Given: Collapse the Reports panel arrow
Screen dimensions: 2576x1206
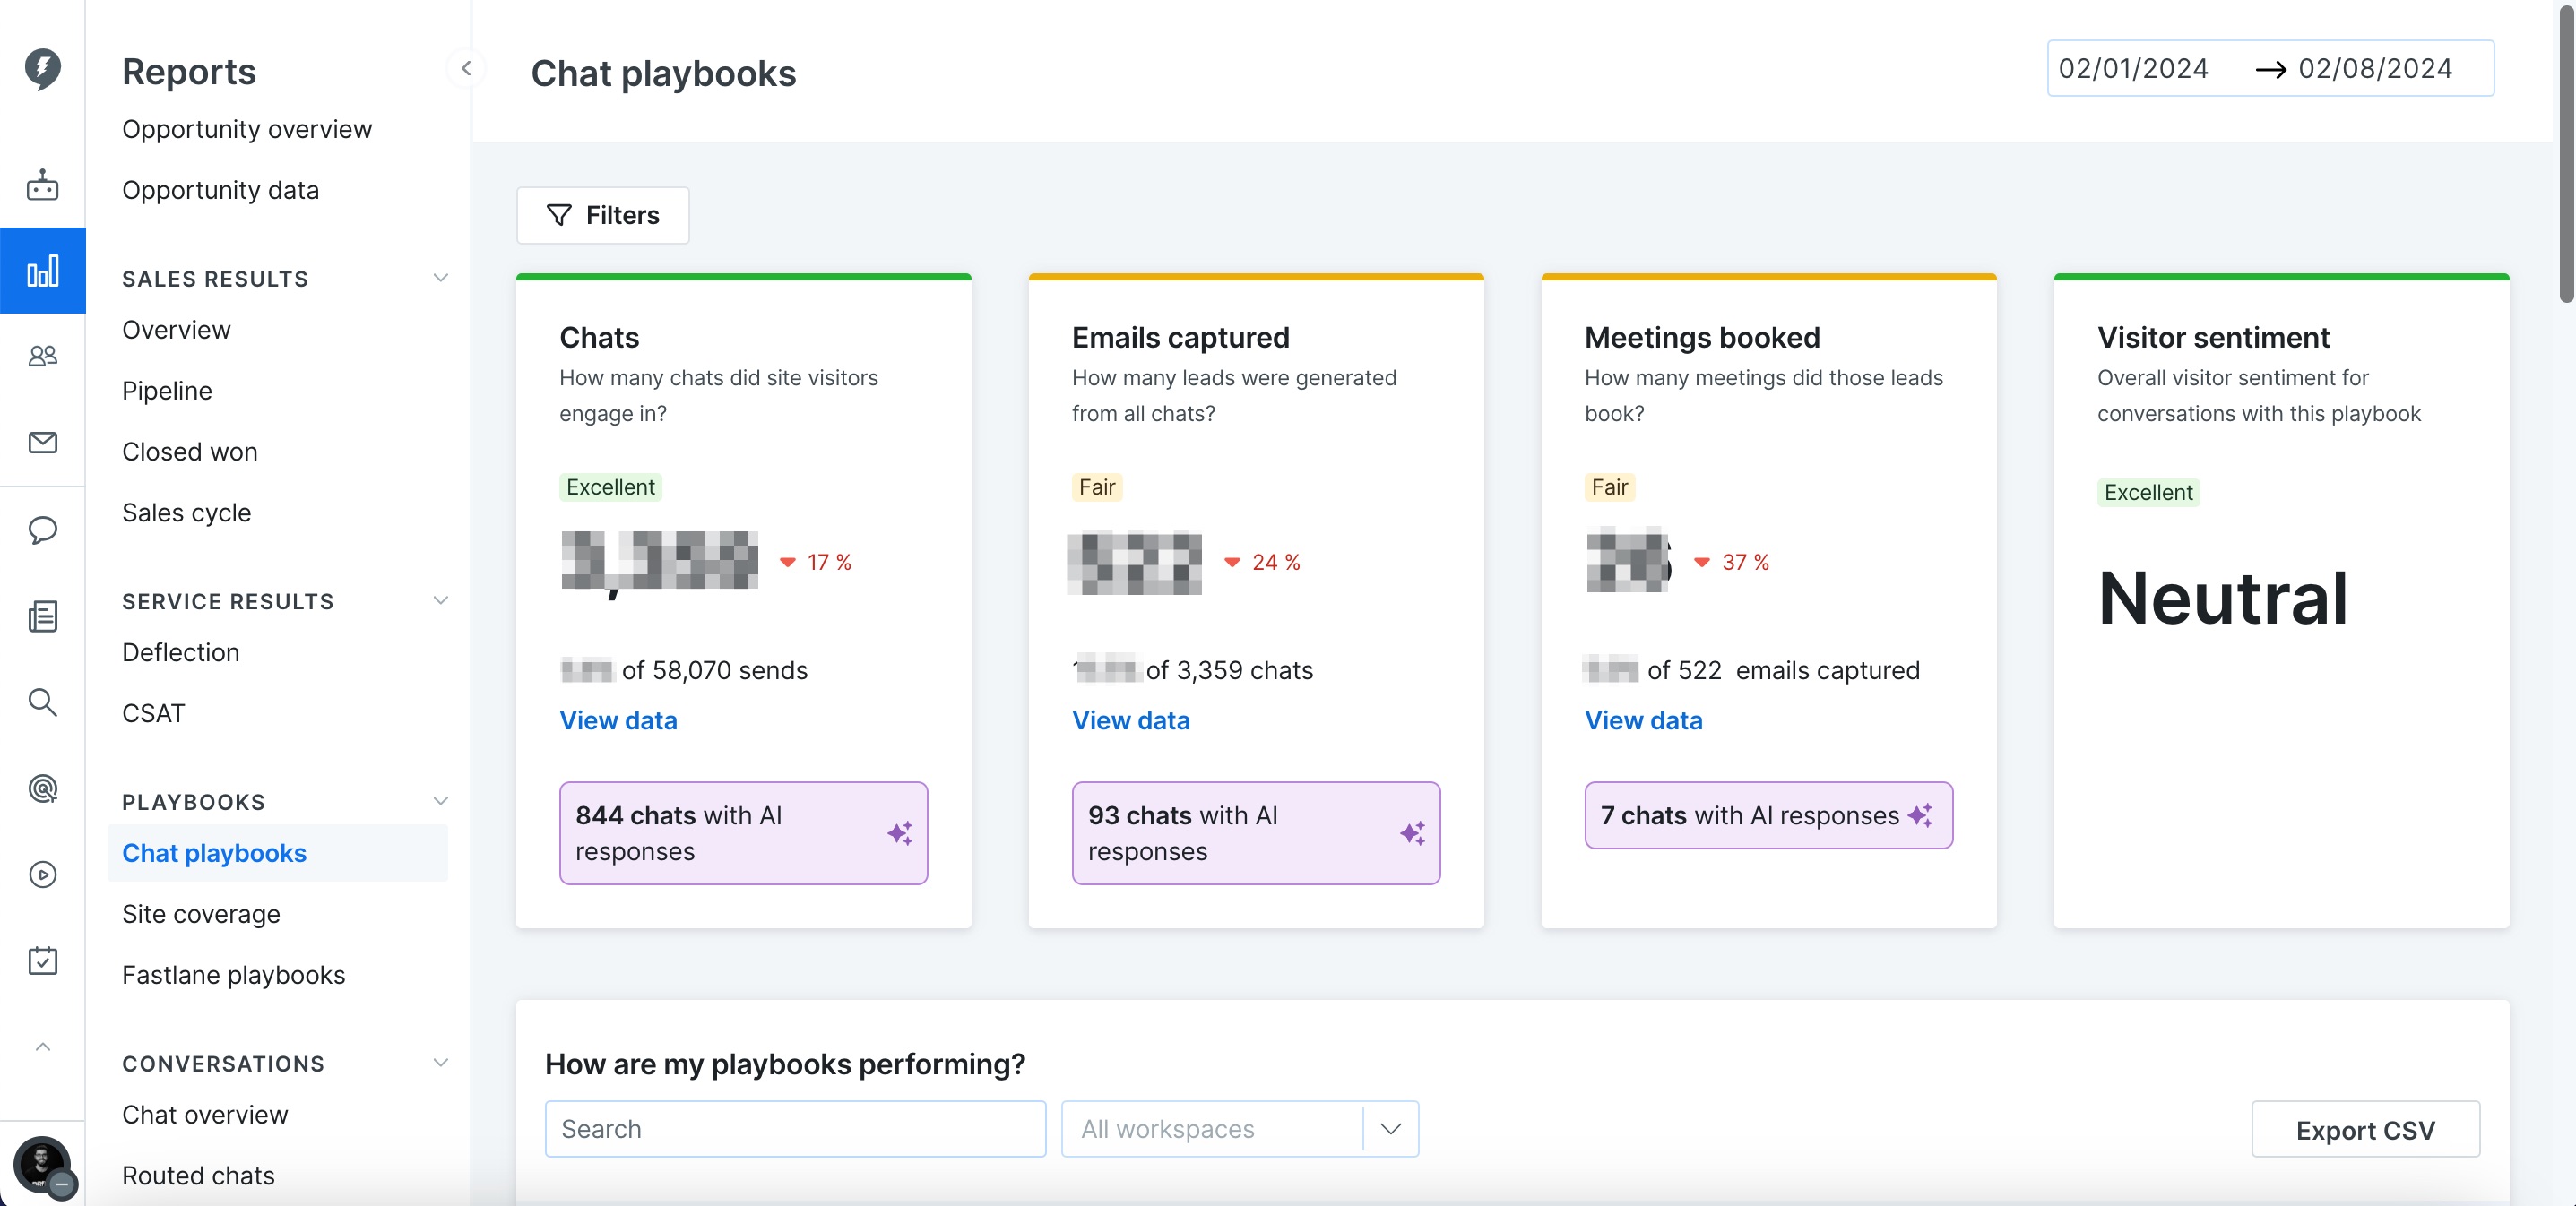Looking at the screenshot, I should (466, 69).
